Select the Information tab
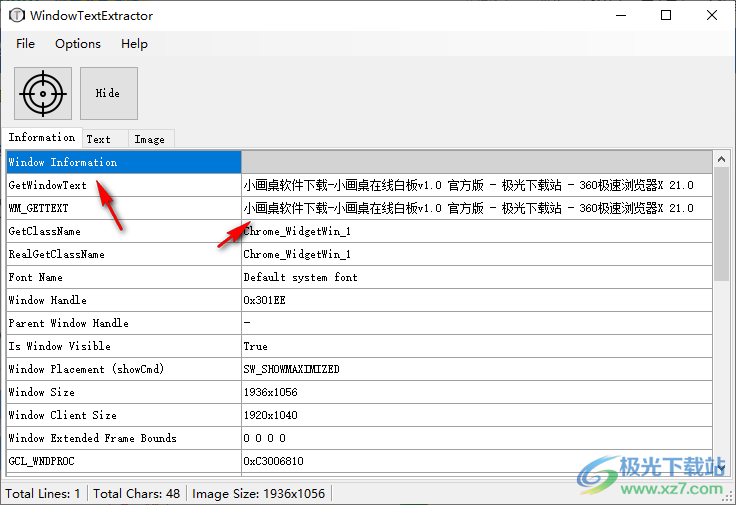 tap(42, 138)
